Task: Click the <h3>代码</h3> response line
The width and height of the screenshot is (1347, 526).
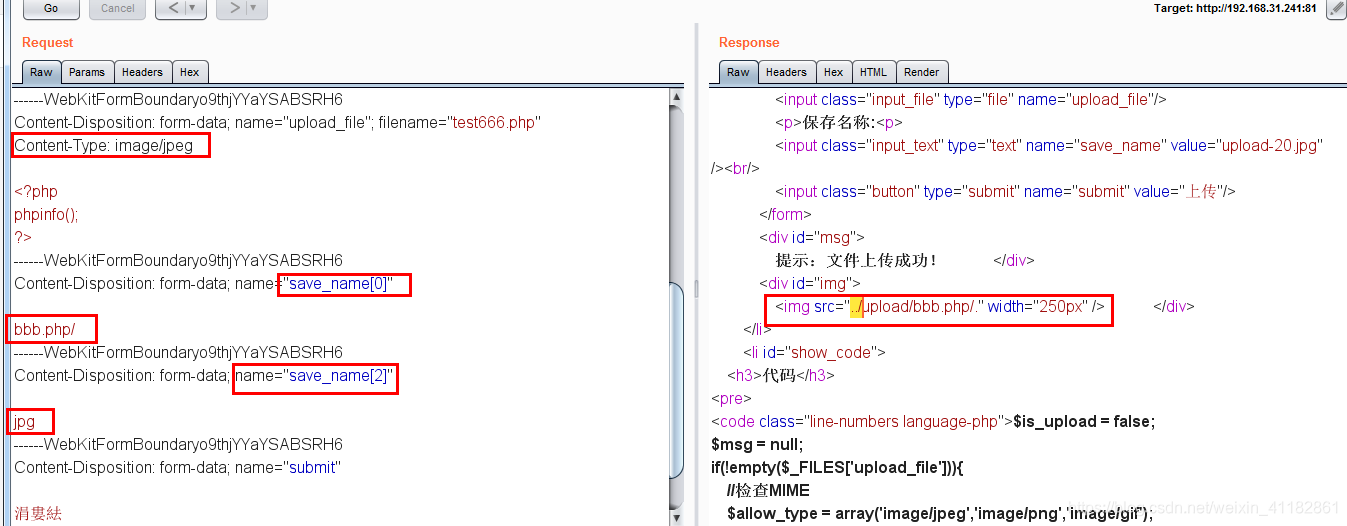Action: click(781, 376)
